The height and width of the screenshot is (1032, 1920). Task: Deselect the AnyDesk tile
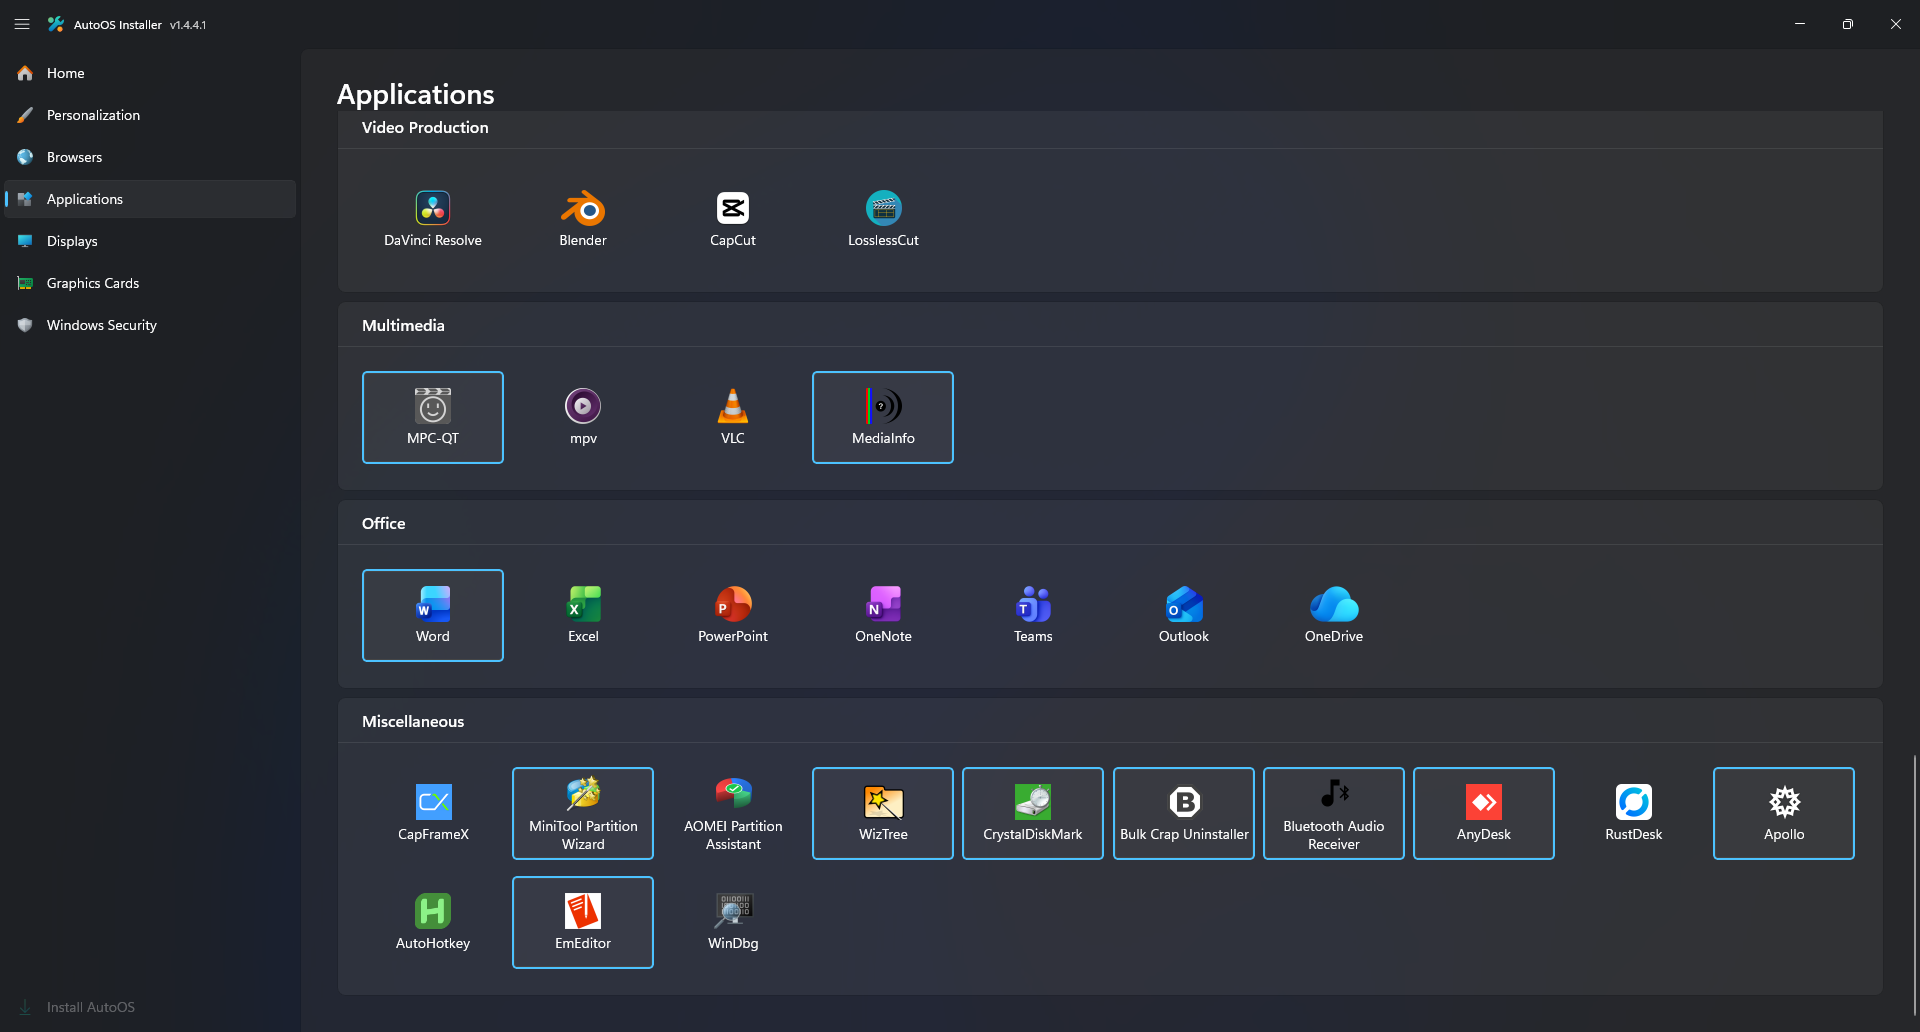1484,813
